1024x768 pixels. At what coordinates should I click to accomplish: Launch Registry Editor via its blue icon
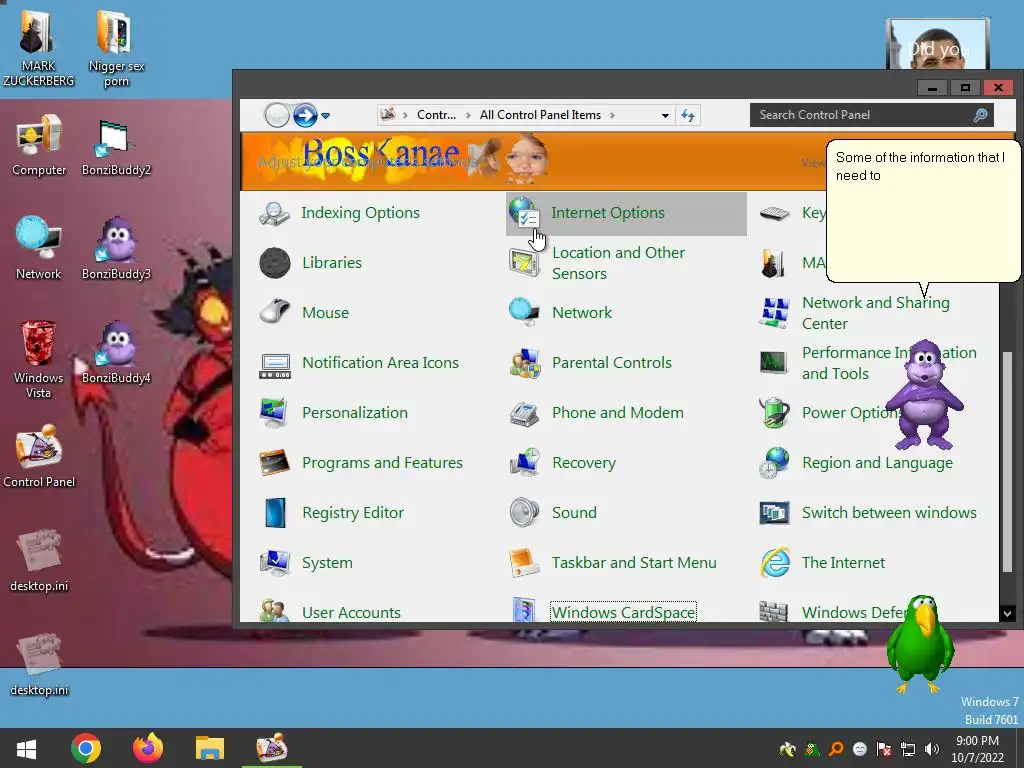274,513
